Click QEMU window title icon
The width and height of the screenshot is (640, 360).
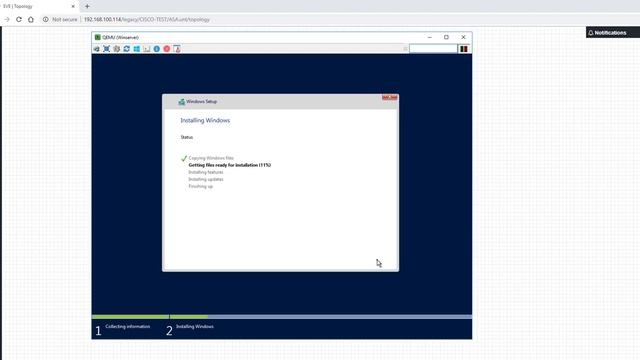pos(98,37)
